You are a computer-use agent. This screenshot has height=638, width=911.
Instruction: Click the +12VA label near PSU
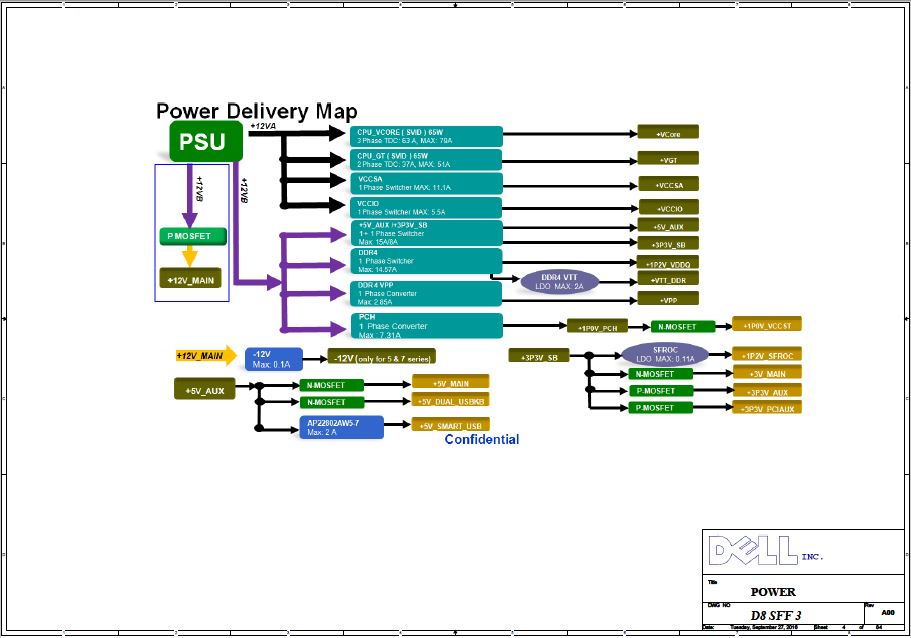[263, 126]
